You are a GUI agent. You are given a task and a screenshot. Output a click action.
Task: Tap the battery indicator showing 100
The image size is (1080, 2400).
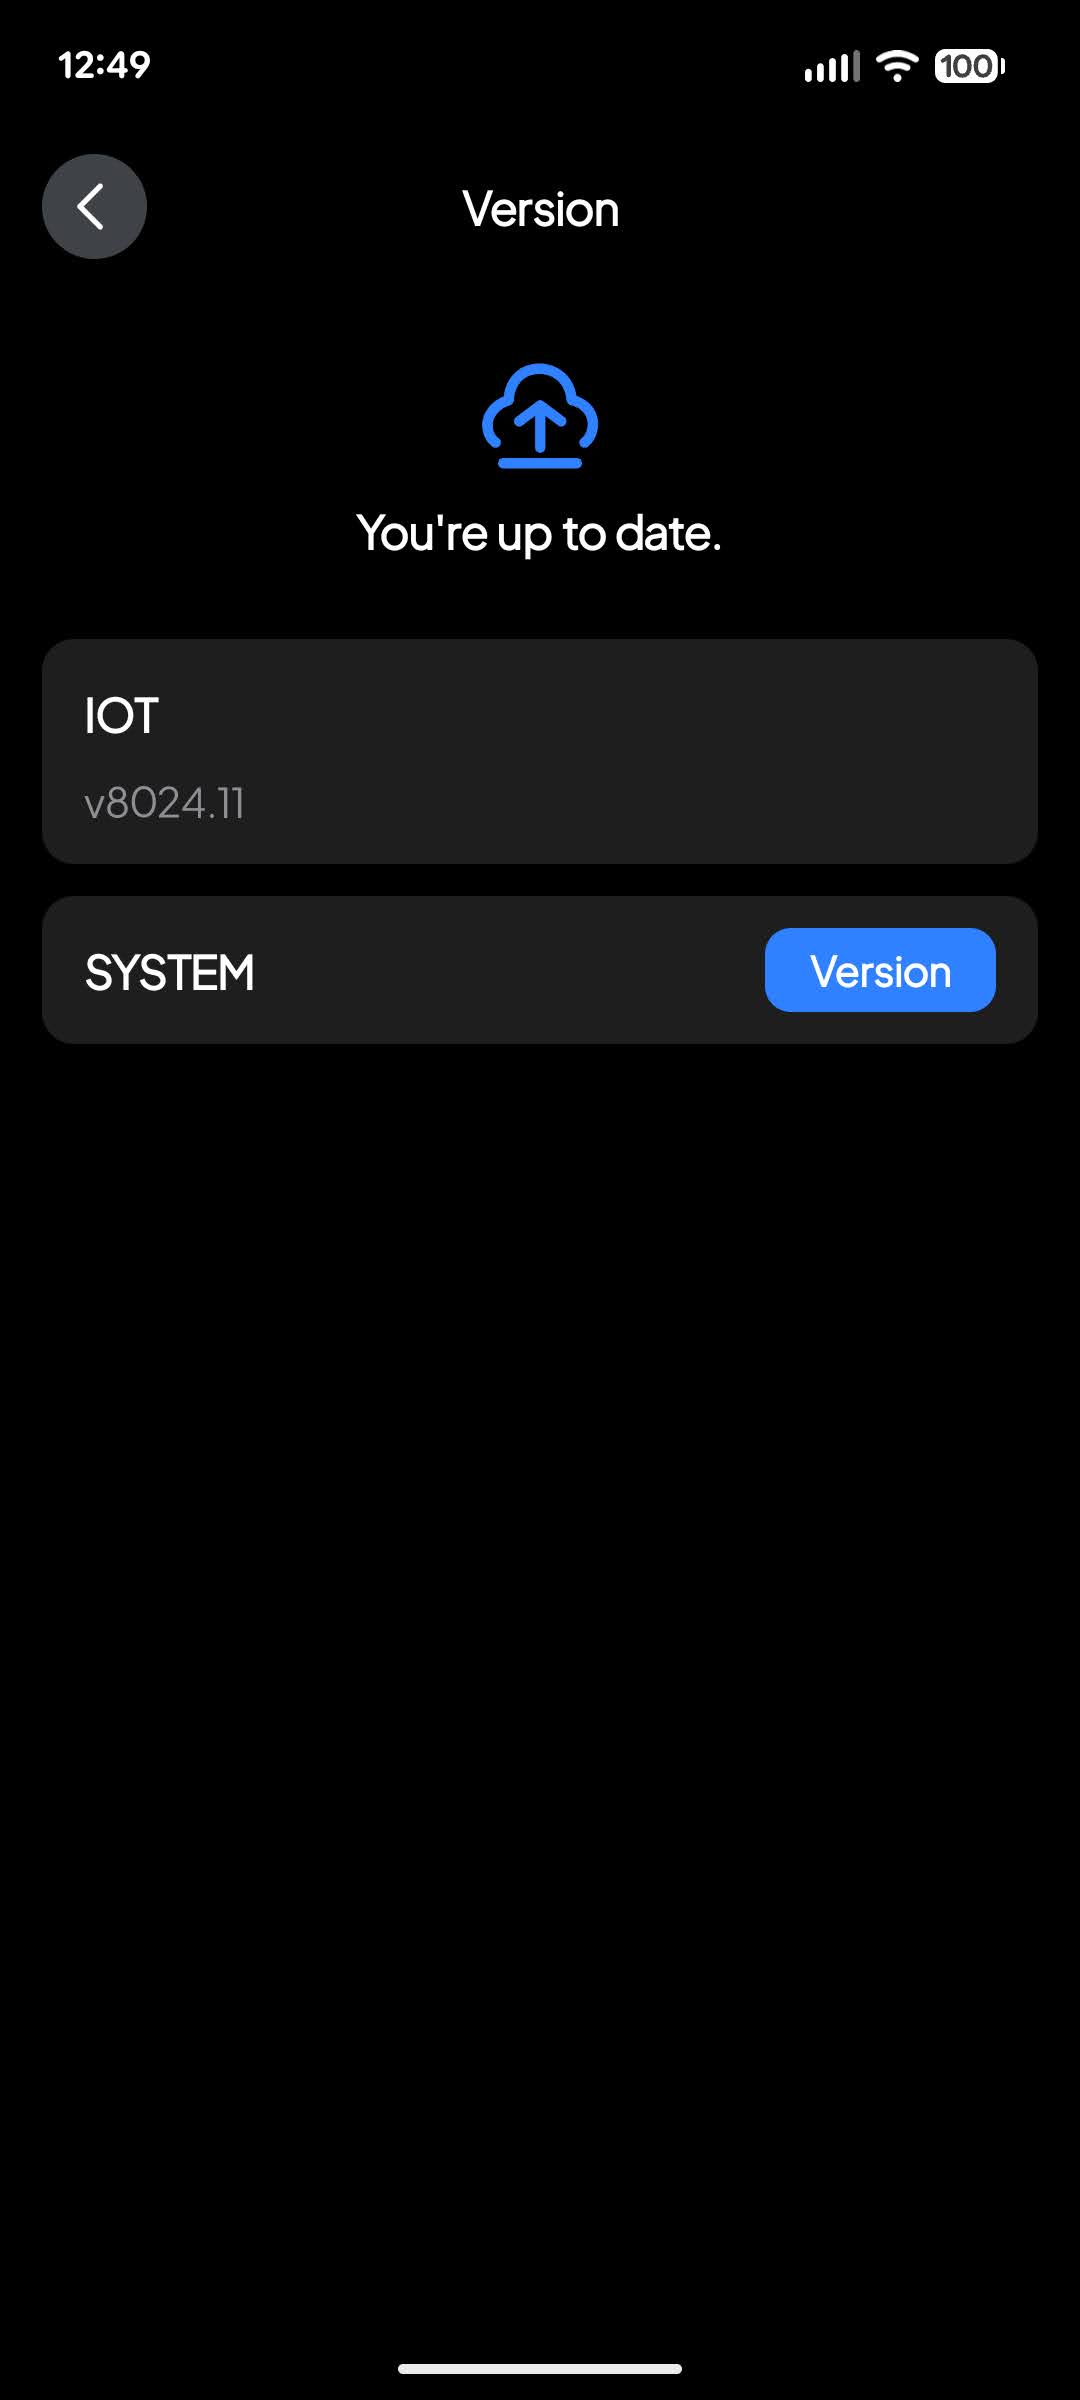pyautogui.click(x=969, y=66)
